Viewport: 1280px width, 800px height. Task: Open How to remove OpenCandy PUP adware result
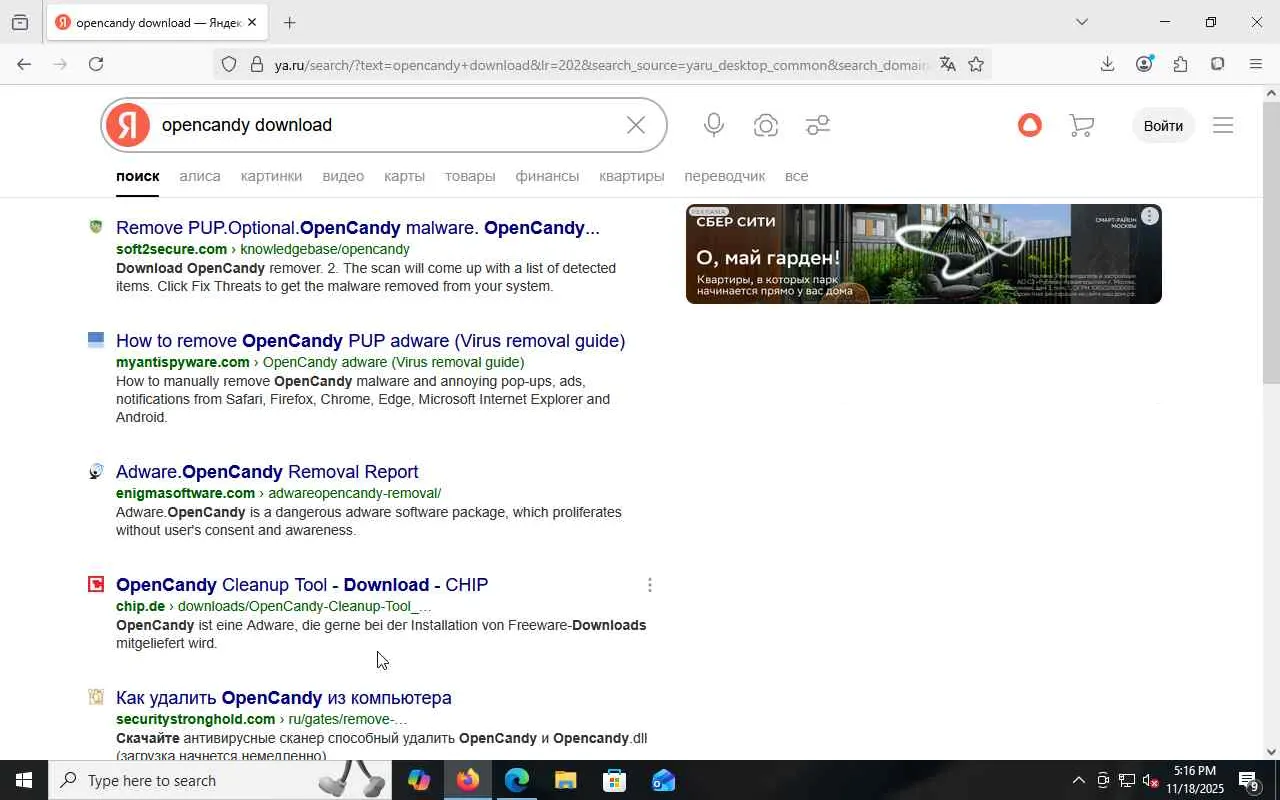pos(370,341)
